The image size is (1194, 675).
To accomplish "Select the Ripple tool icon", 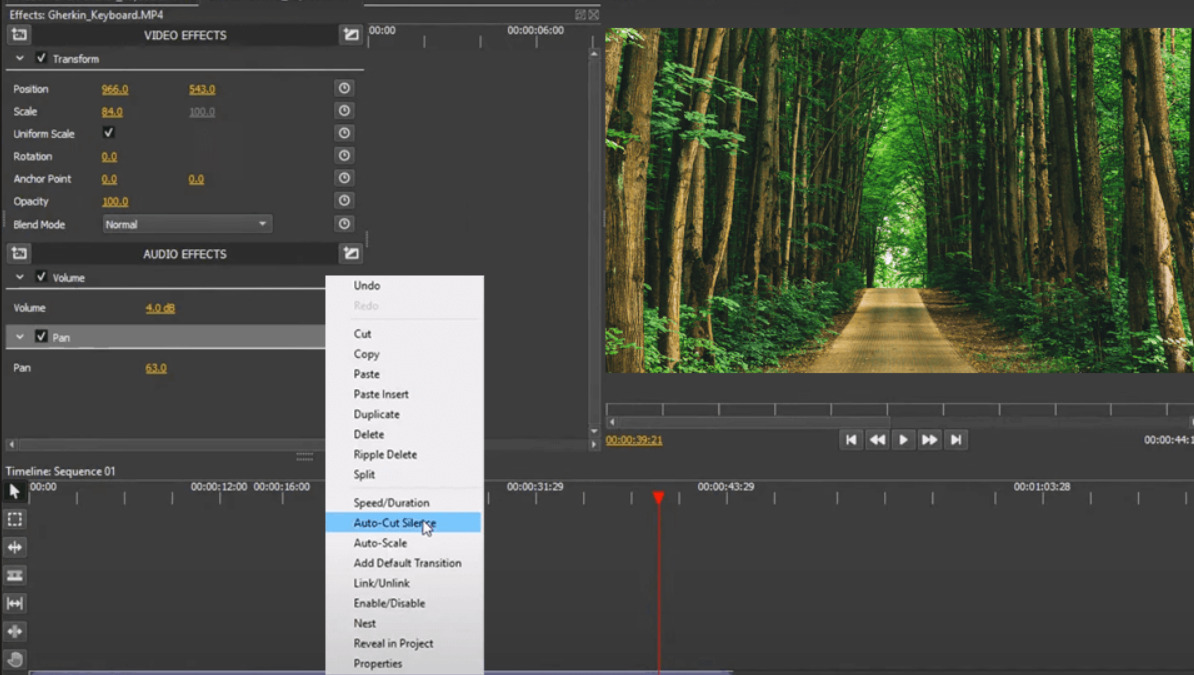I will 14,547.
